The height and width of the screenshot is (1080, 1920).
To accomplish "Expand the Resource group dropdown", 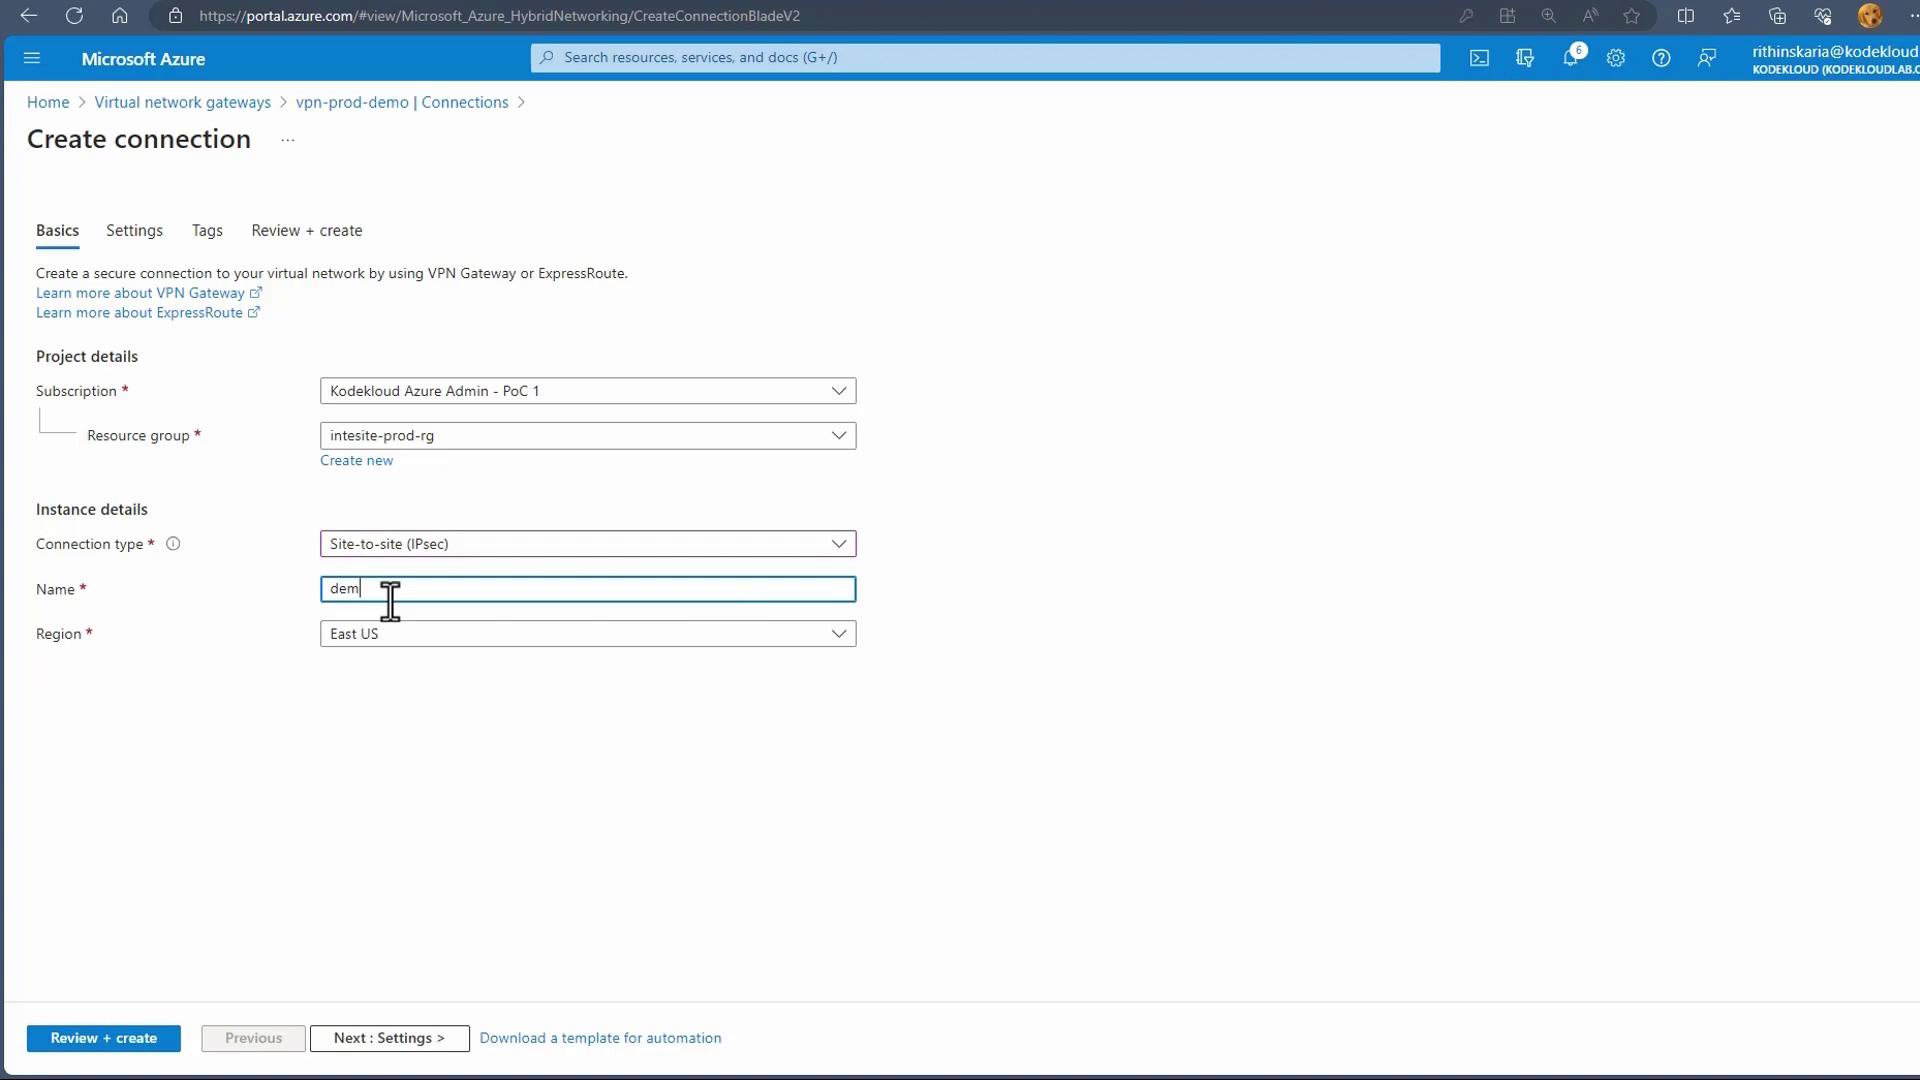I will [838, 436].
